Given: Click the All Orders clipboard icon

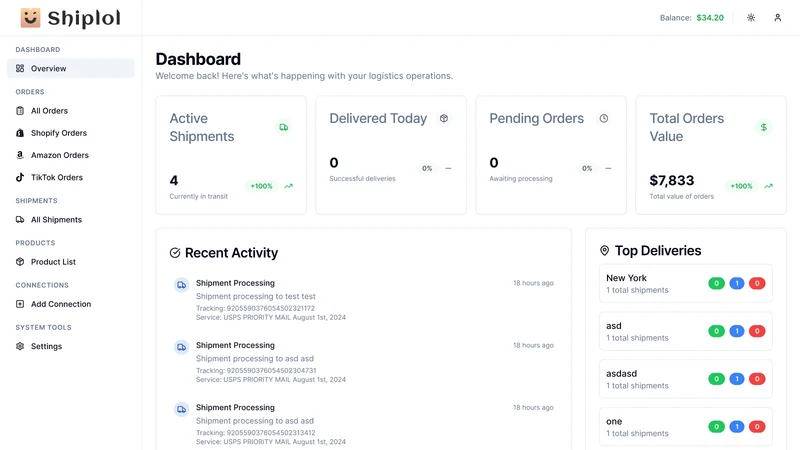Looking at the screenshot, I should [20, 111].
